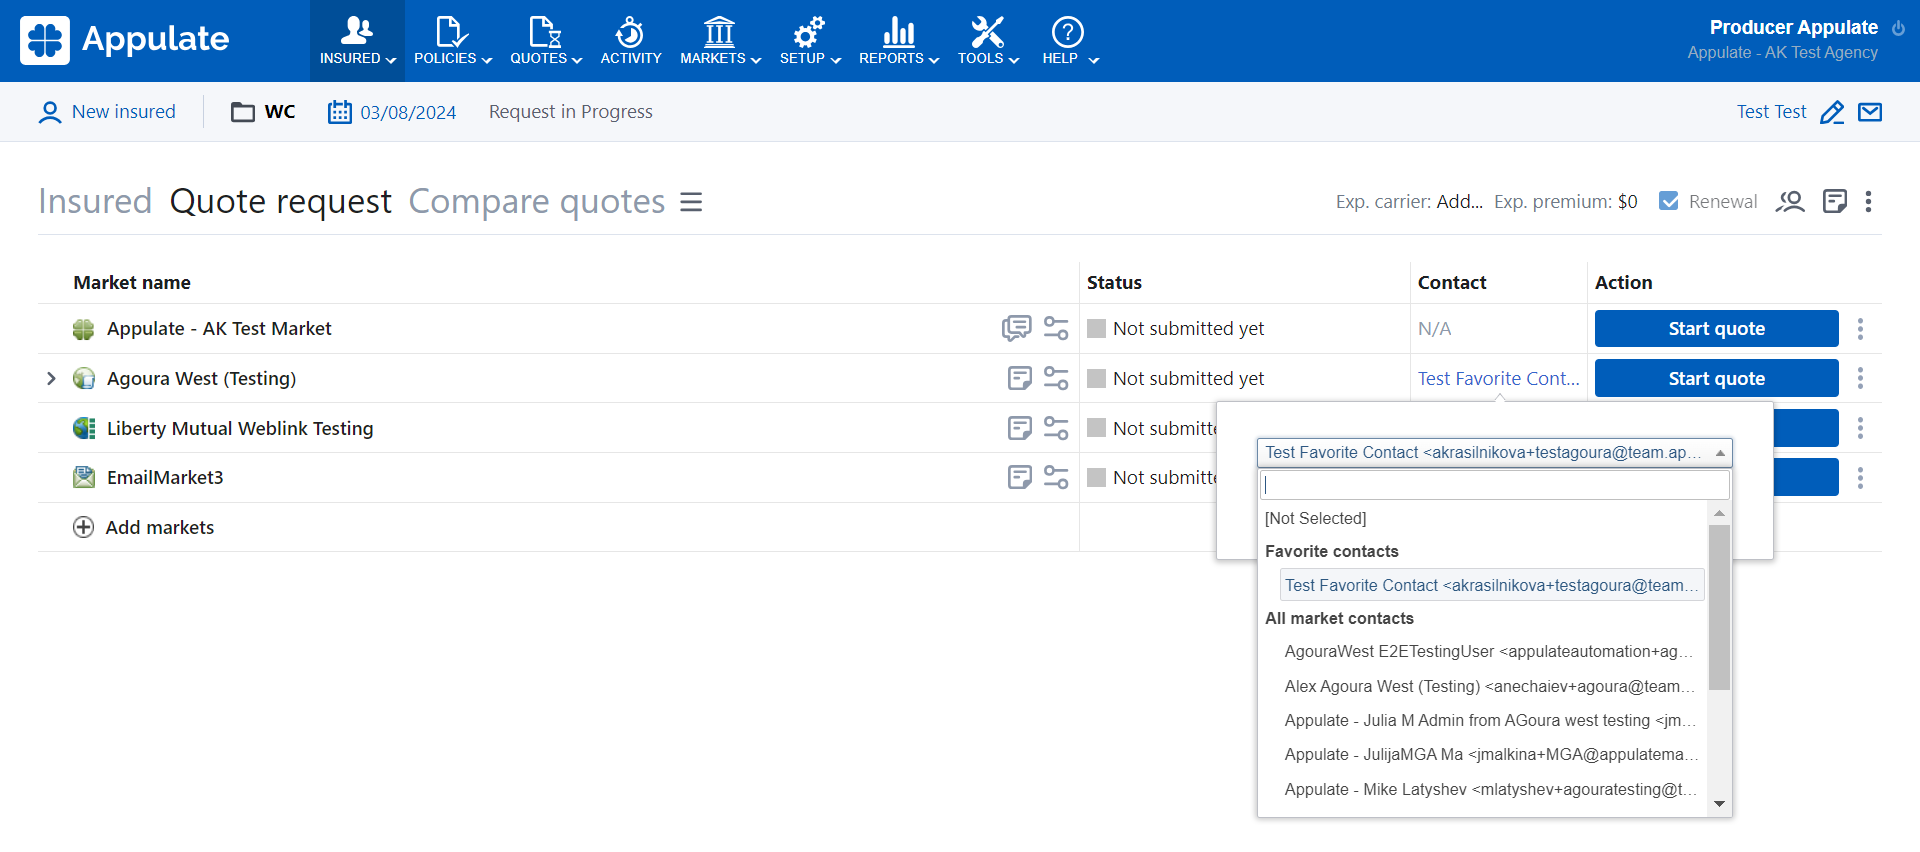The width and height of the screenshot is (1920, 852).
Task: Open the header three-dot options menu
Action: pyautogui.click(x=1868, y=202)
